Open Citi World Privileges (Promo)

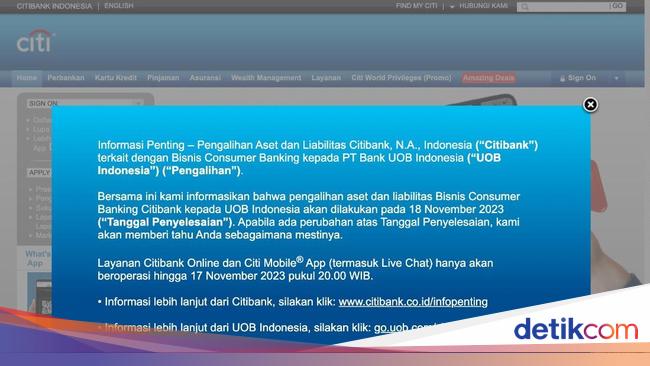coord(401,78)
